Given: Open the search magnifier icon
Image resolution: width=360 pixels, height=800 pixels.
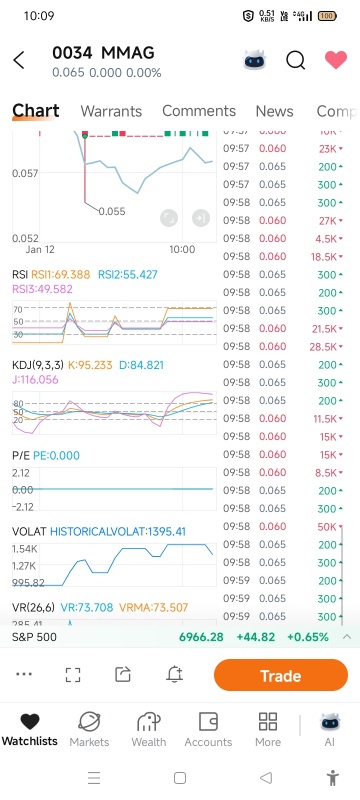Looking at the screenshot, I should [296, 60].
